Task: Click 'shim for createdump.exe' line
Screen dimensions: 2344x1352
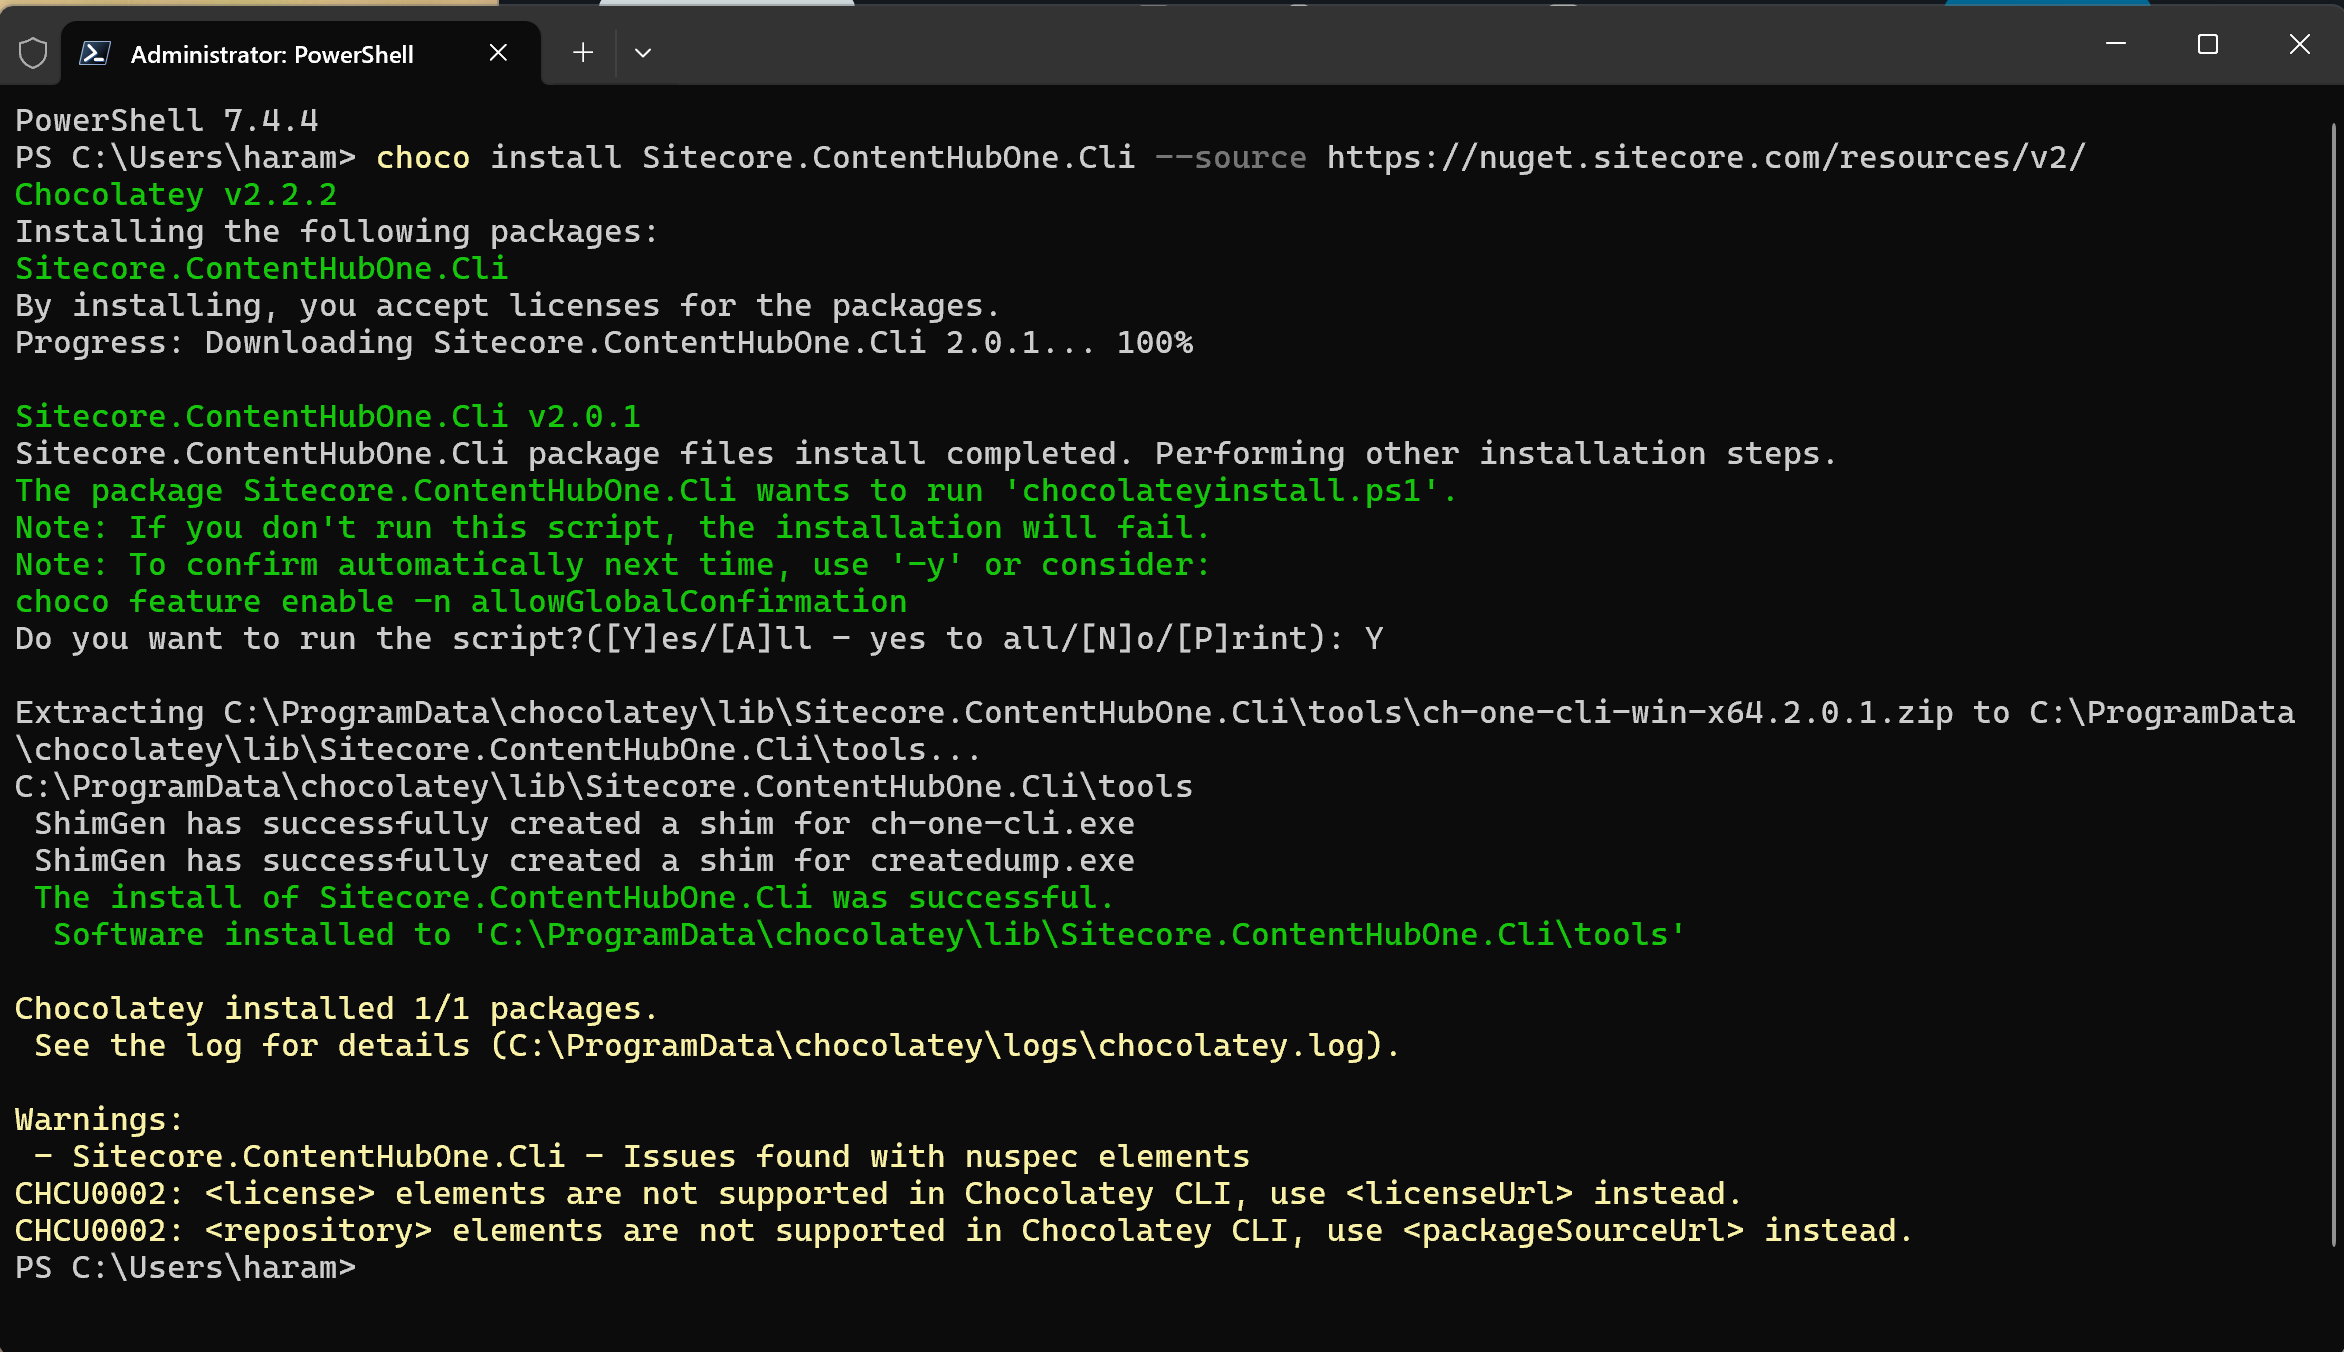Action: (x=585, y=861)
